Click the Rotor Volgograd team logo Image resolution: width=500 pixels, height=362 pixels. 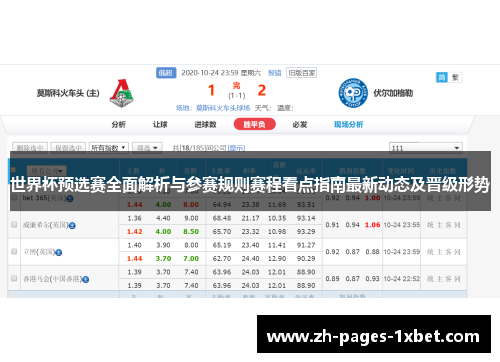coord(353,93)
